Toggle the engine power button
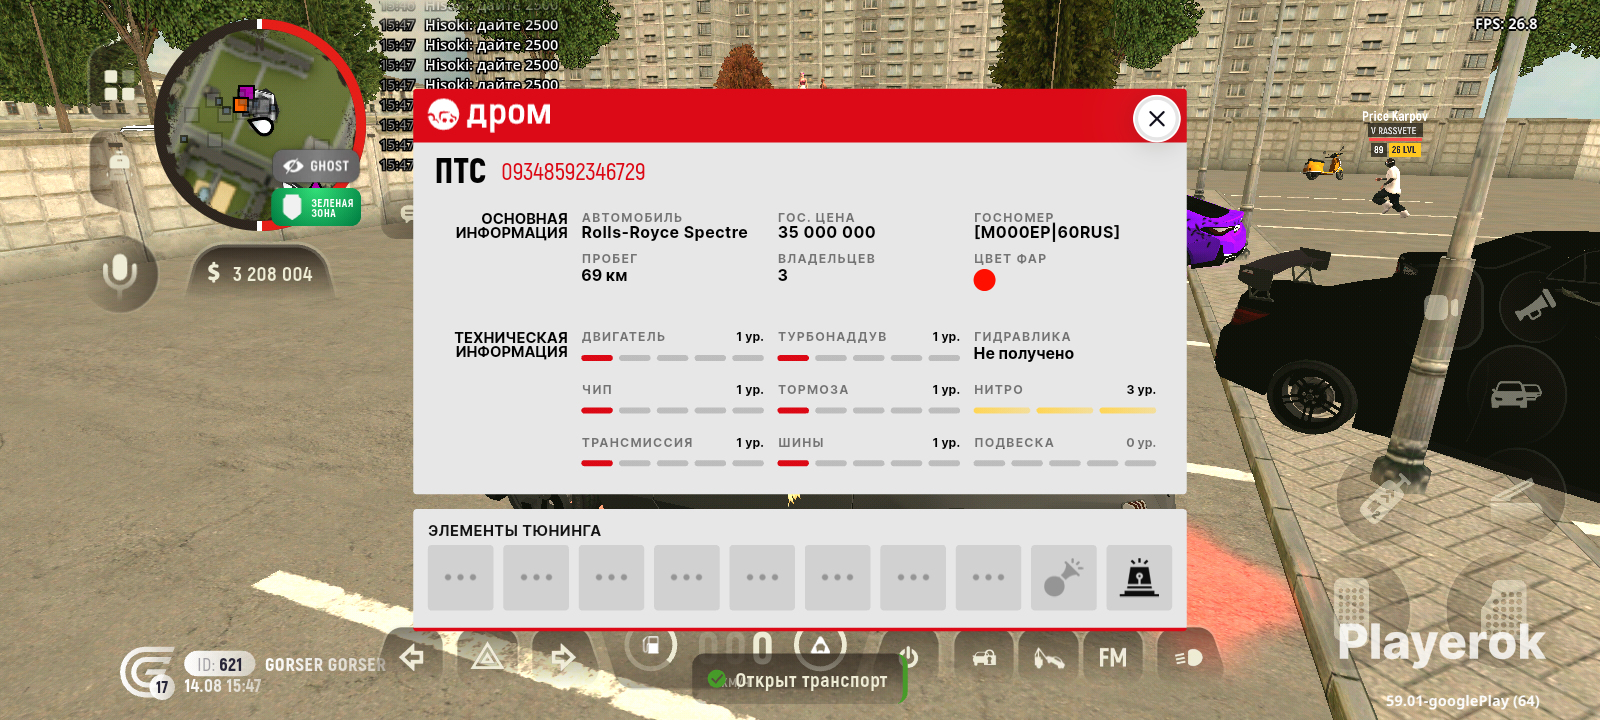The image size is (1600, 720). [x=908, y=657]
